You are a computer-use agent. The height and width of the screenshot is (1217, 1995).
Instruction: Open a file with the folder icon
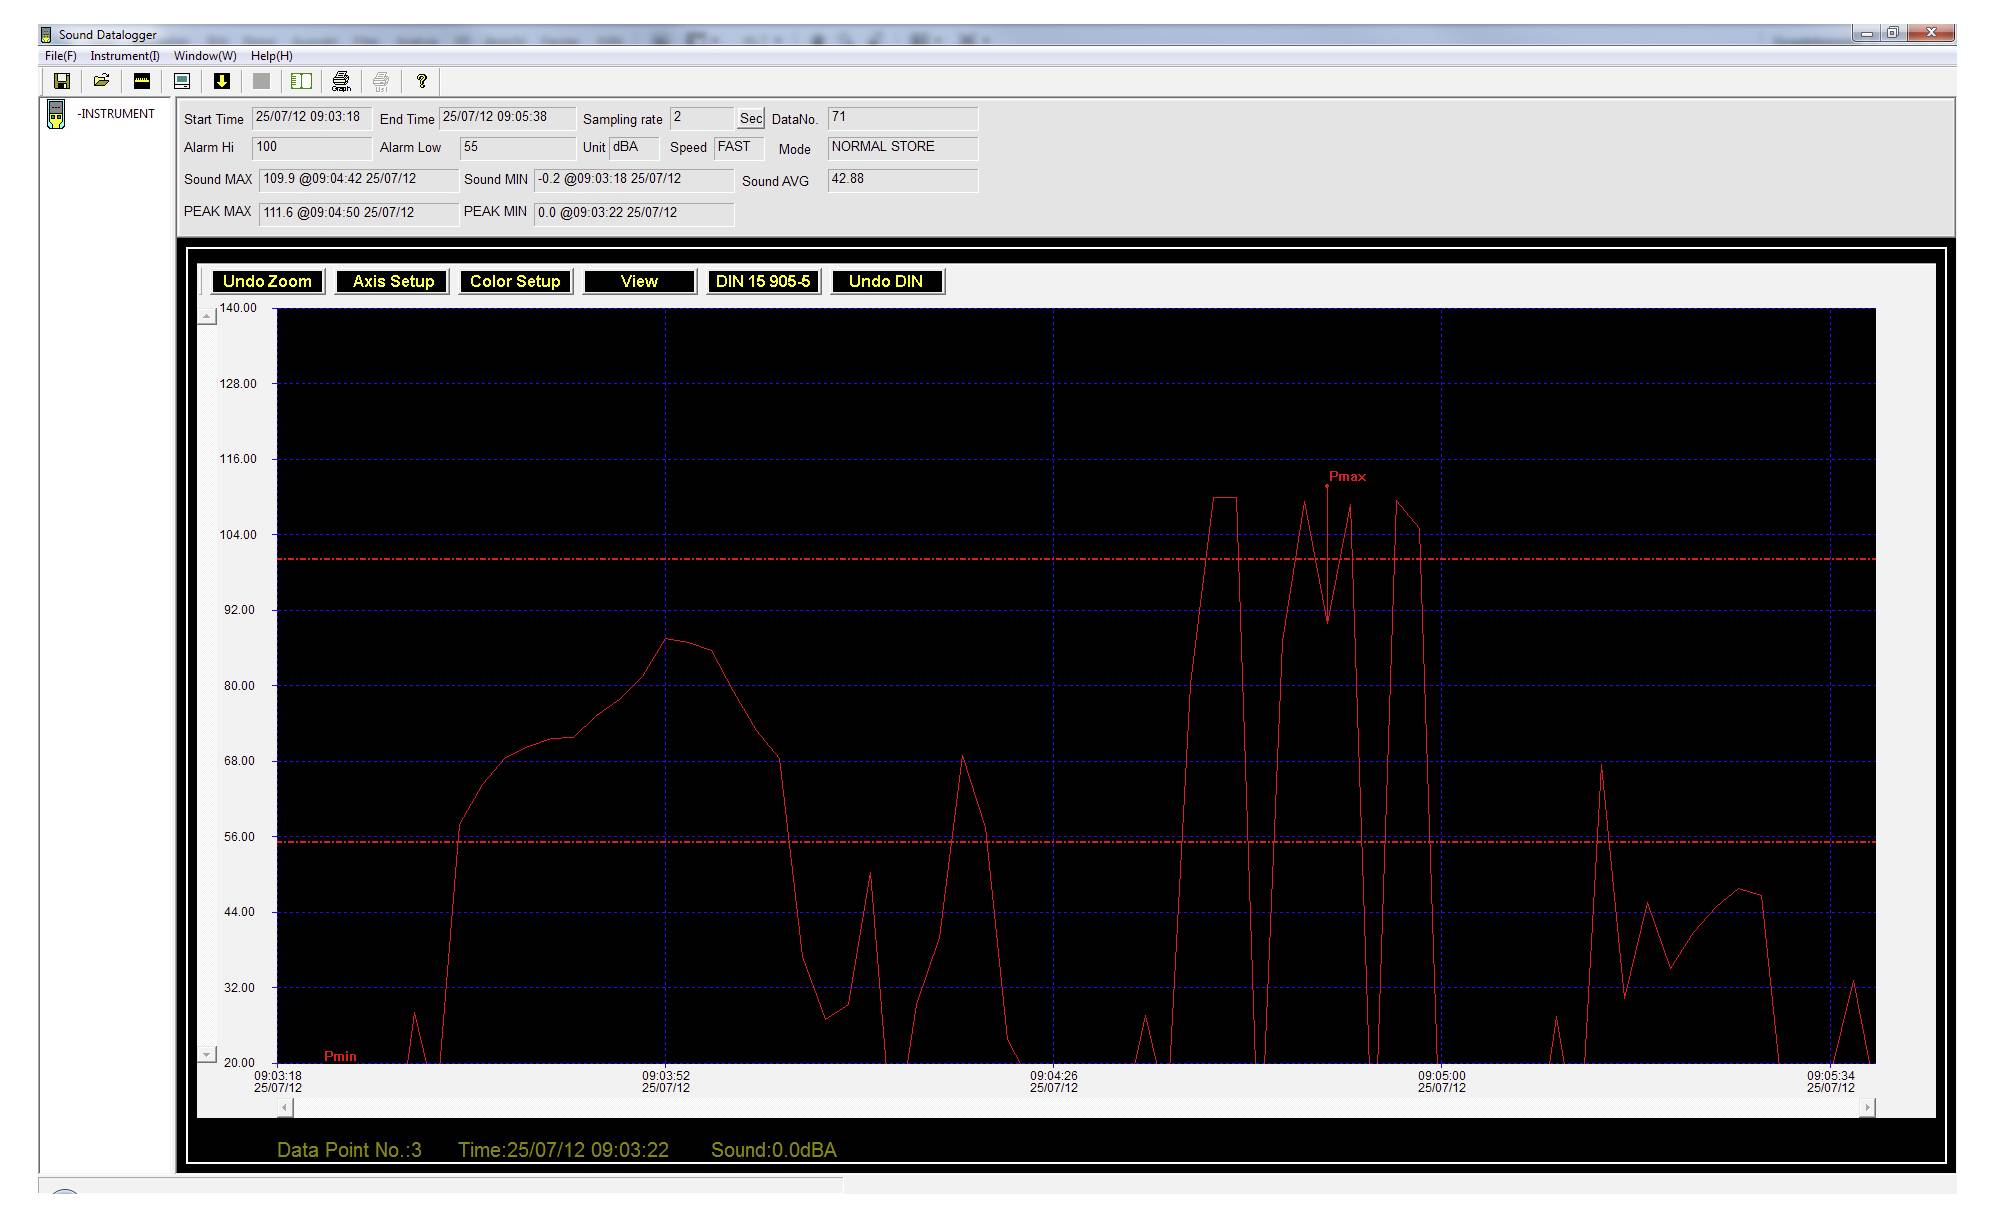tap(101, 81)
